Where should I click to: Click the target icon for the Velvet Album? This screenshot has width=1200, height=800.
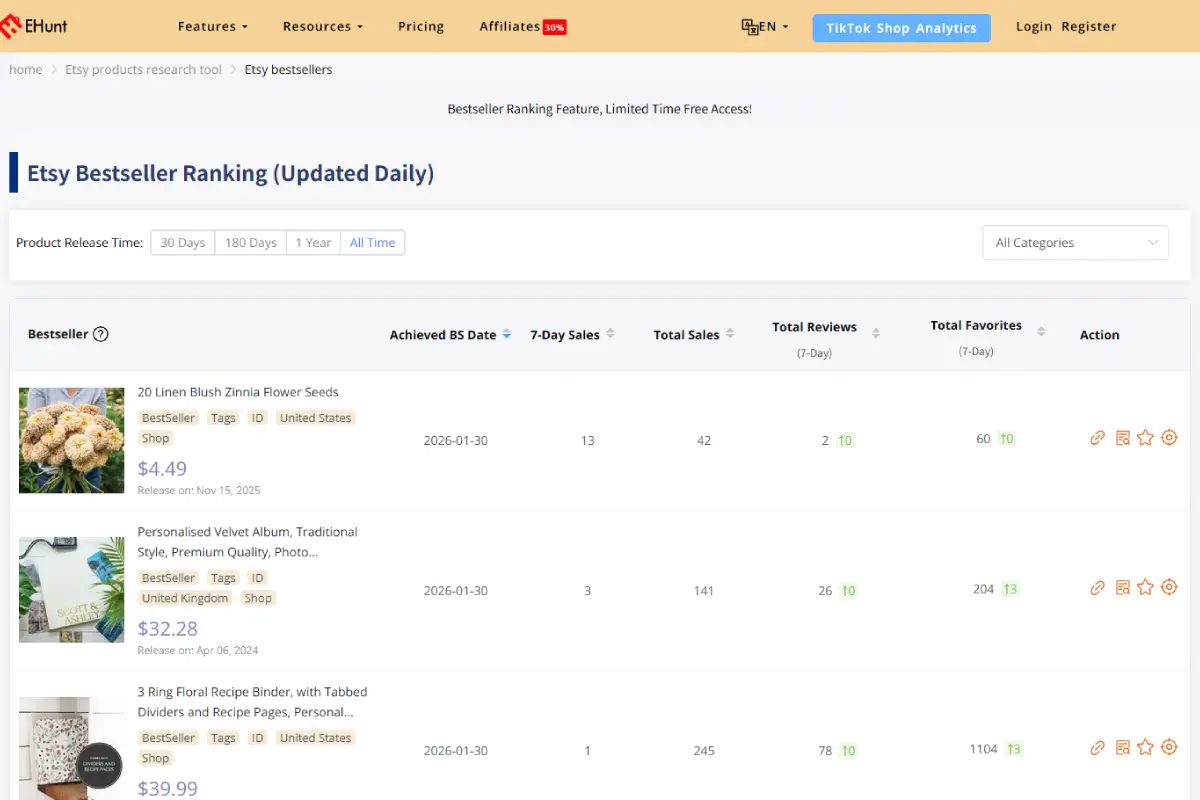pos(1169,587)
